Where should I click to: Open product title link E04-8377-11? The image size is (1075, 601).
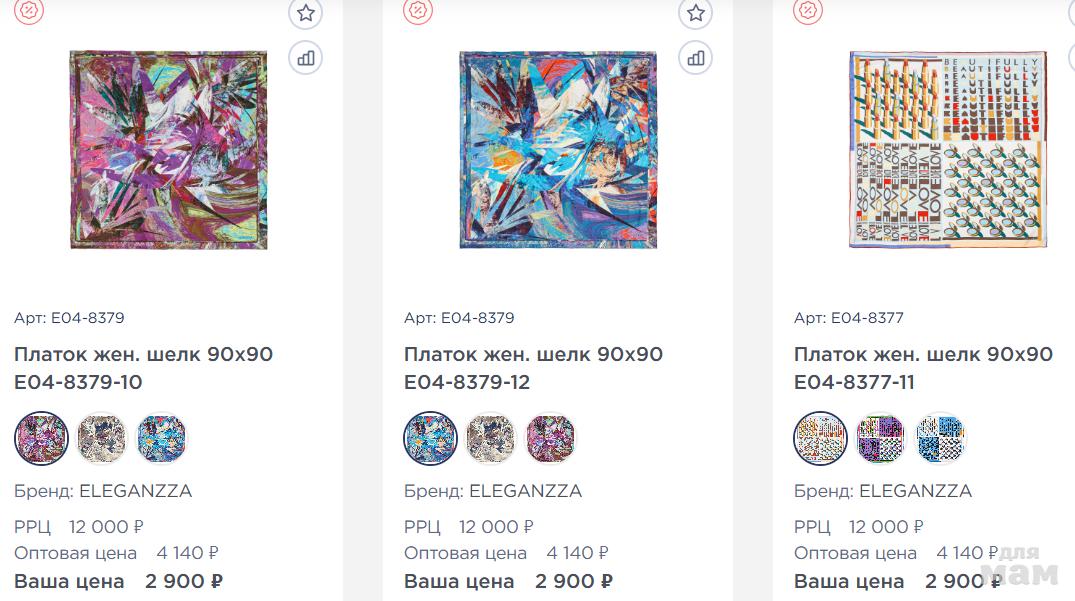click(x=923, y=368)
